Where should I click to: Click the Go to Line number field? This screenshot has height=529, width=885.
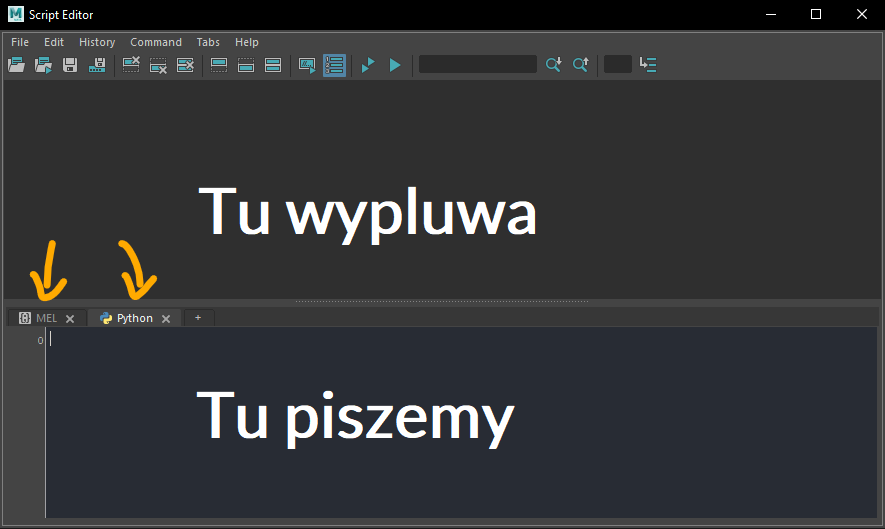click(x=617, y=64)
